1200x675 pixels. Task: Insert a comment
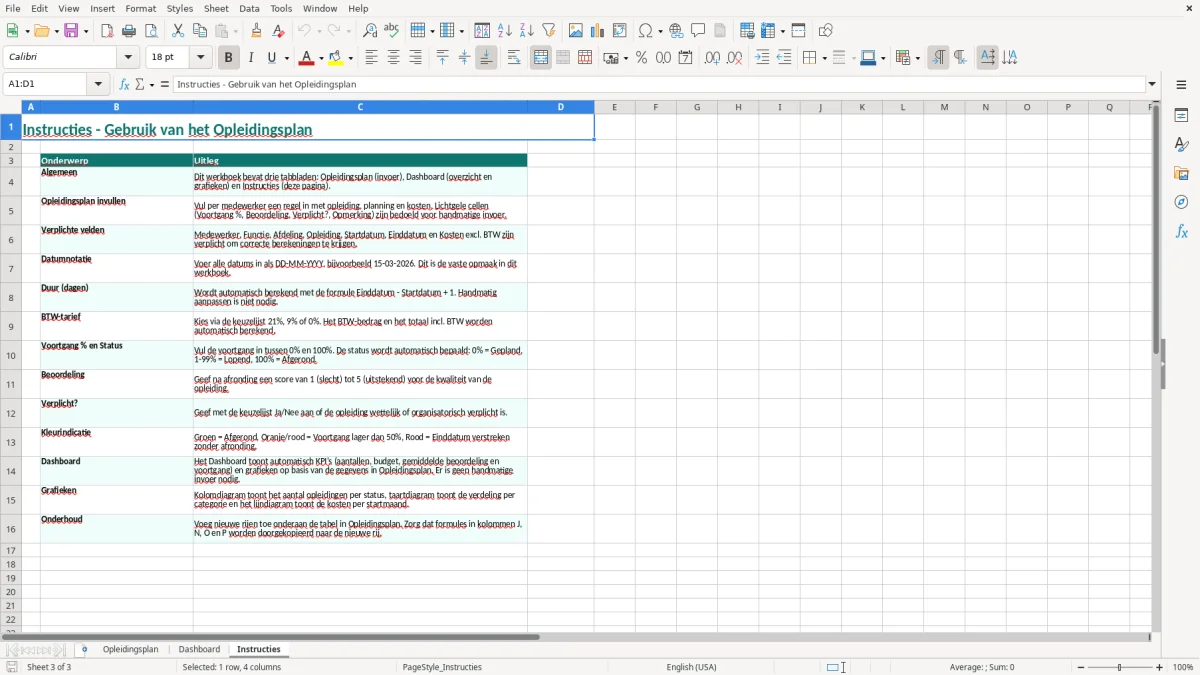coord(698,31)
